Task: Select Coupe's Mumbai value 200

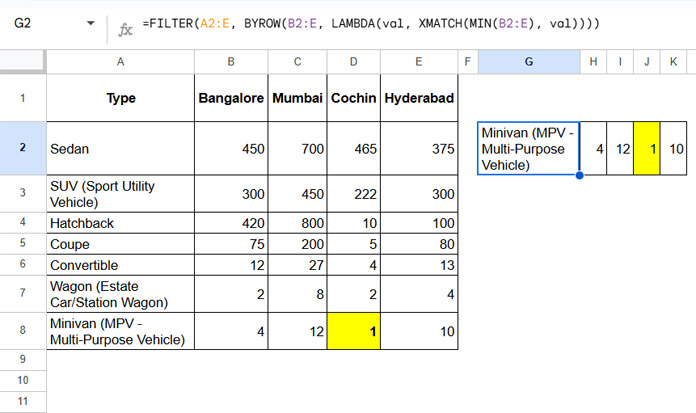Action: [x=297, y=243]
